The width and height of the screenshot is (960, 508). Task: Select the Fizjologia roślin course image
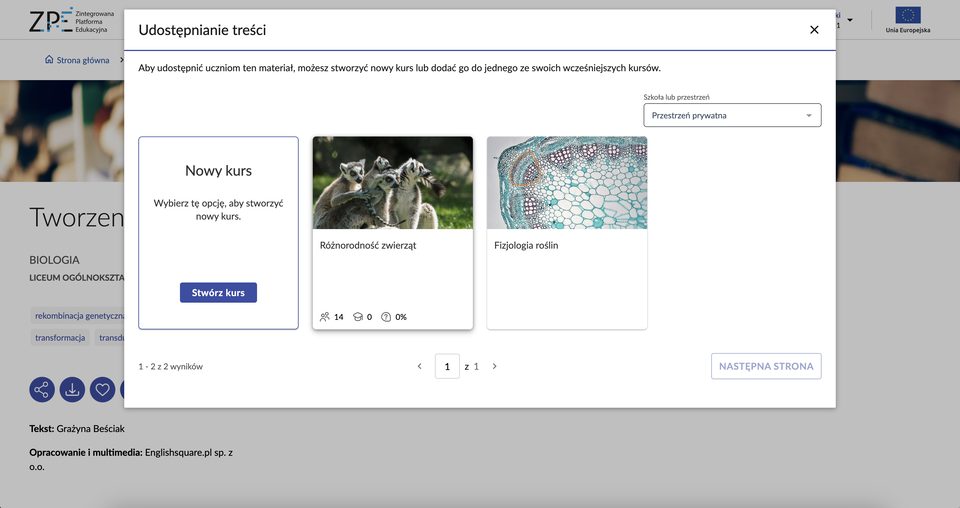[x=566, y=183]
